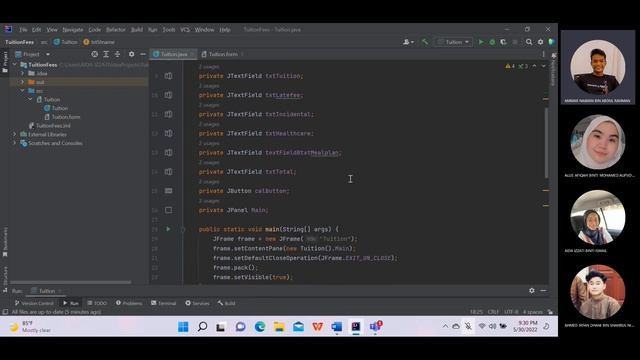640x360 pixels.
Task: Collapse the TuitionFees root node
Action: point(14,64)
